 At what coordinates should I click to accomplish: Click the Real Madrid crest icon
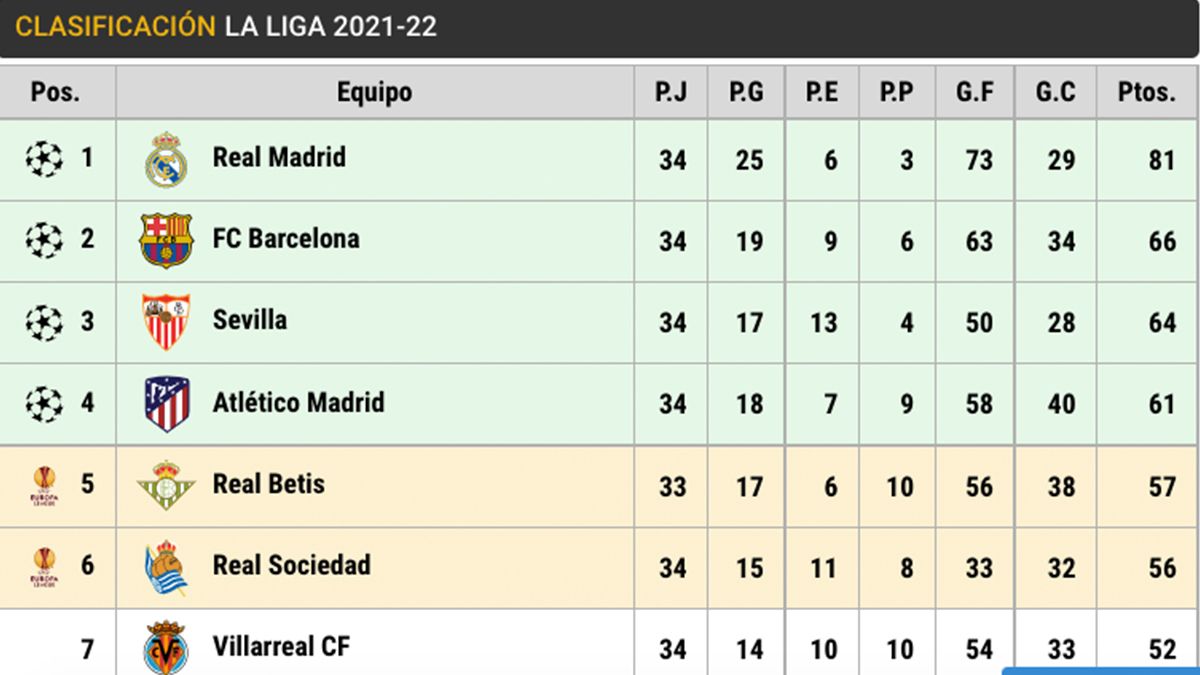click(166, 159)
